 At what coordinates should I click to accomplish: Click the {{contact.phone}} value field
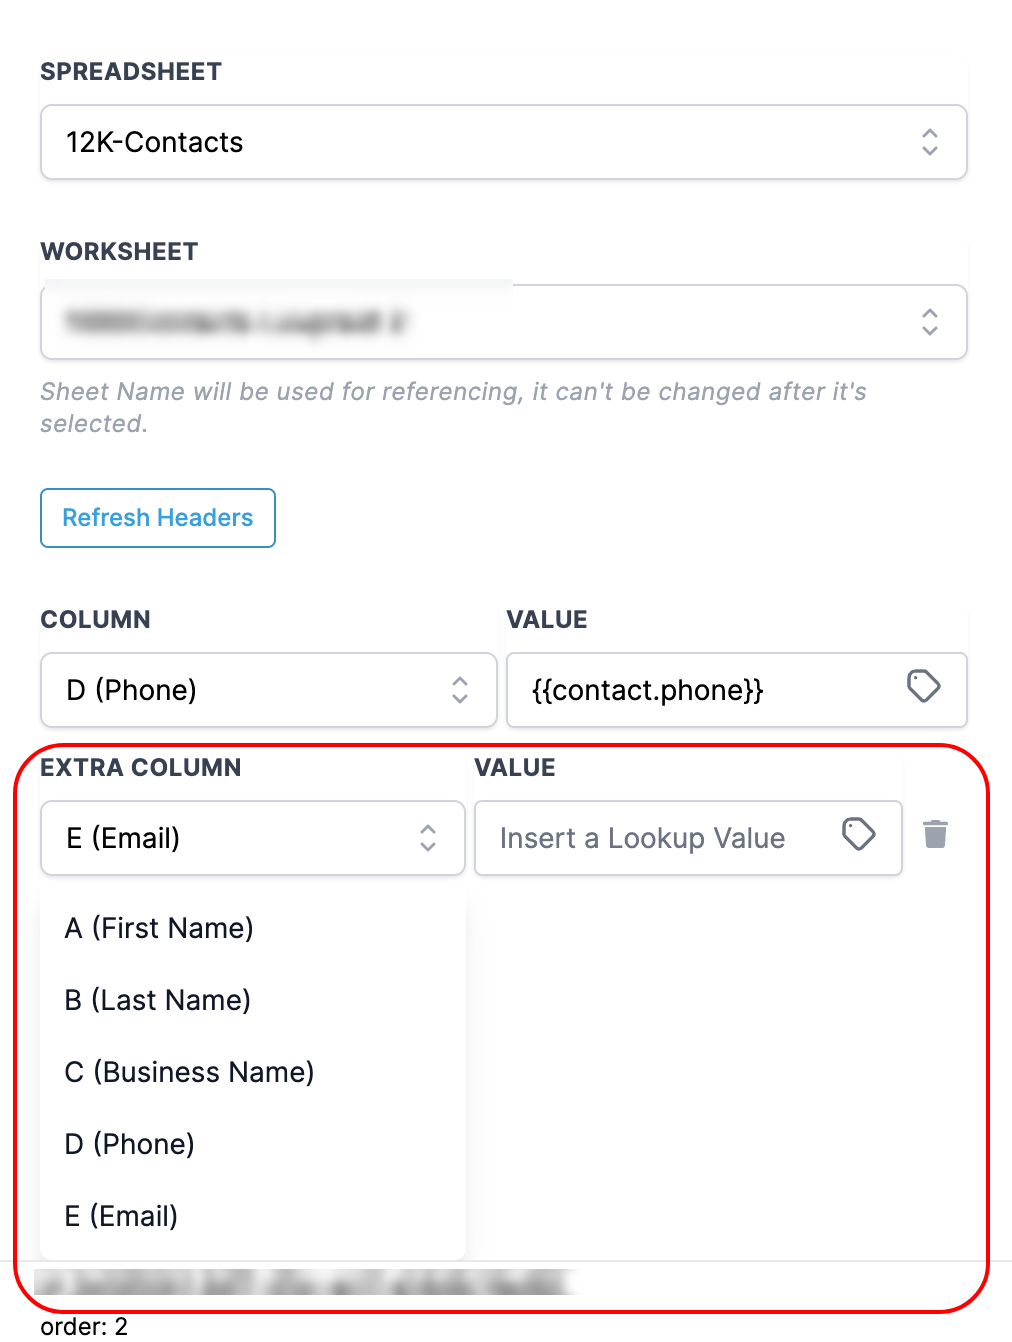[x=737, y=690]
